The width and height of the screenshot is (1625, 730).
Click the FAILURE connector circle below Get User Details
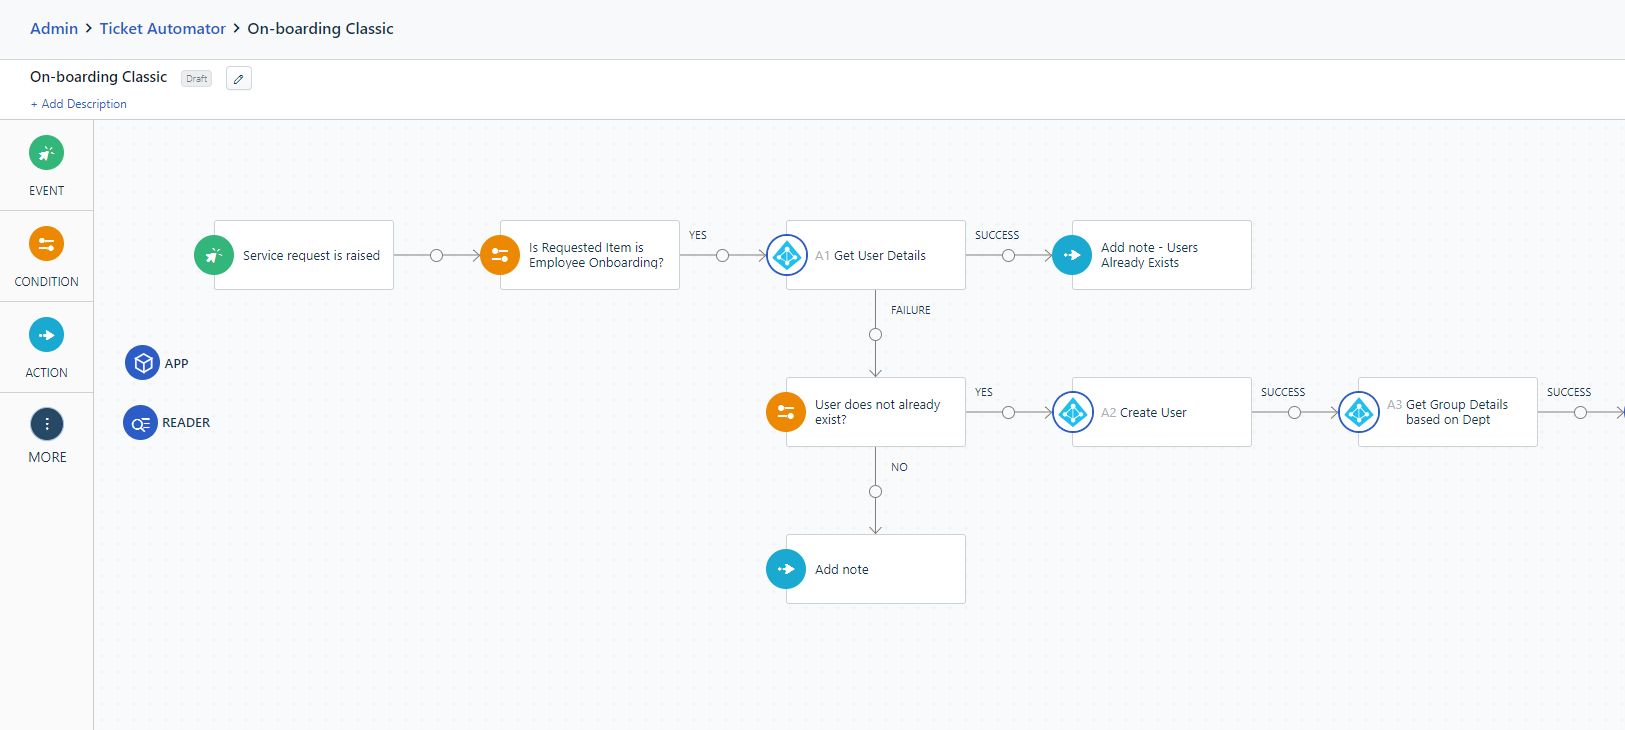click(x=876, y=335)
